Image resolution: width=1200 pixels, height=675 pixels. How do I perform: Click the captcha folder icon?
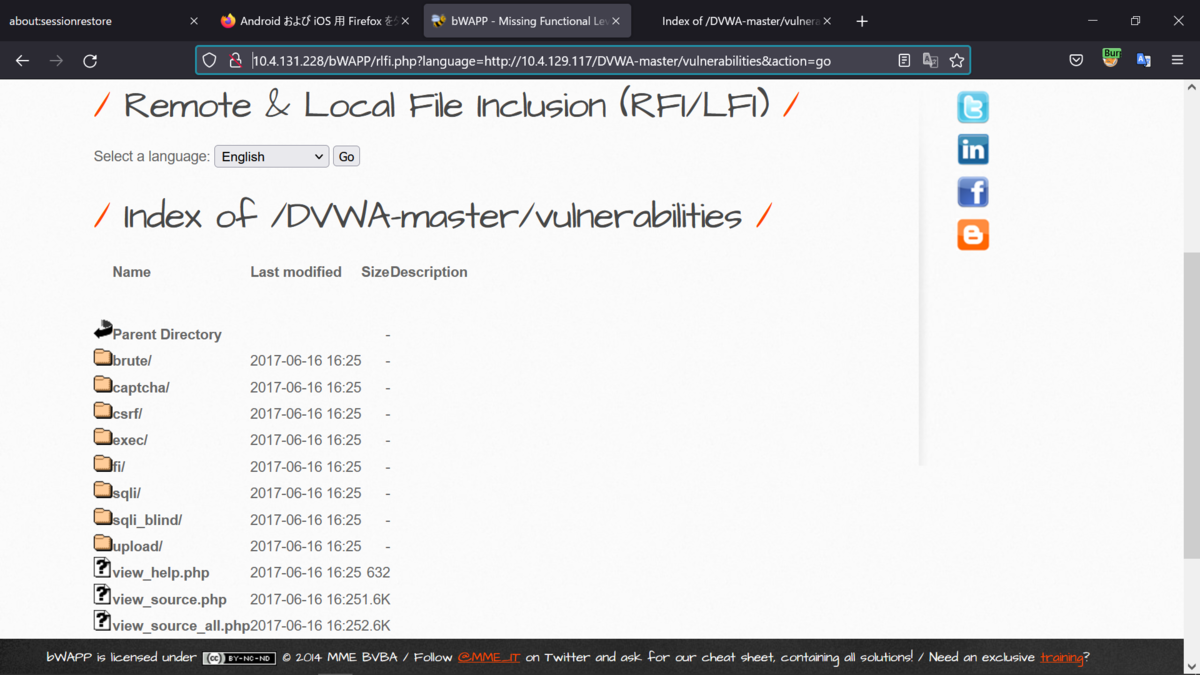coord(103,384)
